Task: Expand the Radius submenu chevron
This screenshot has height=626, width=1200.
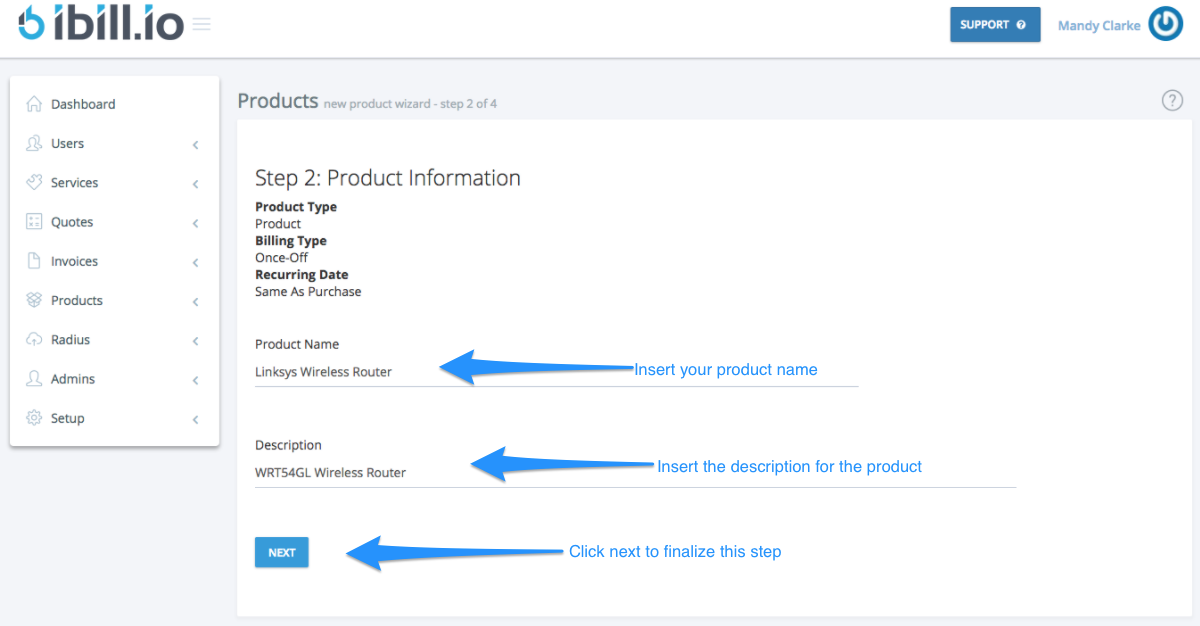Action: pyautogui.click(x=196, y=341)
